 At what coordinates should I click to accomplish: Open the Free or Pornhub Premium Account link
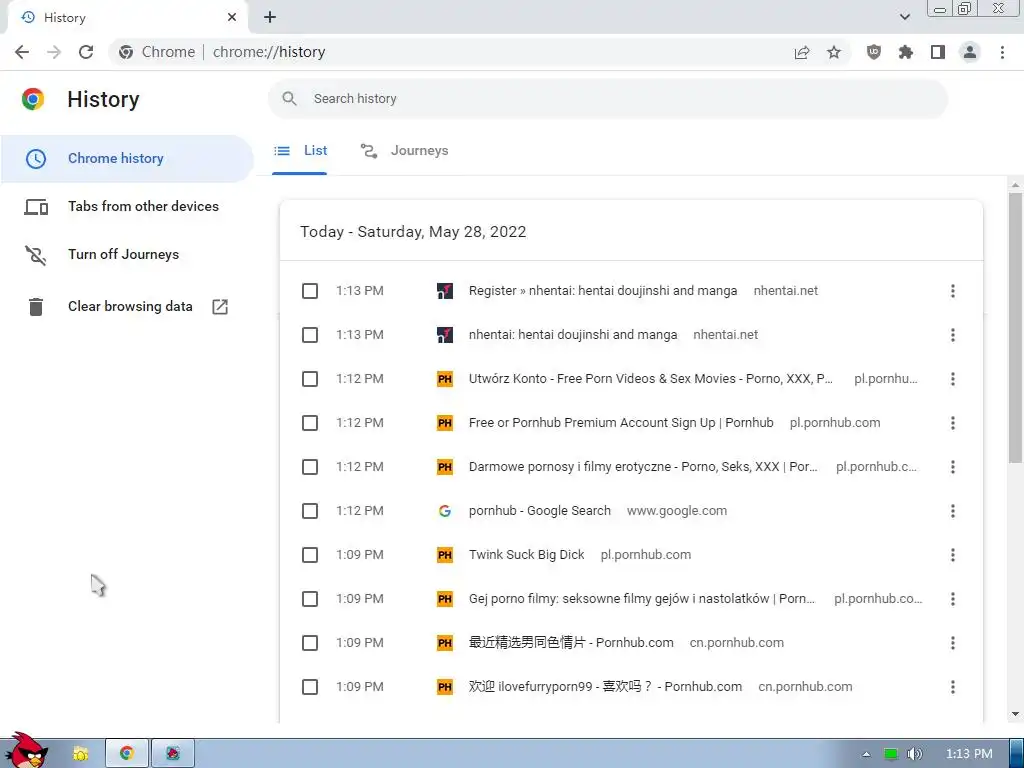621,423
